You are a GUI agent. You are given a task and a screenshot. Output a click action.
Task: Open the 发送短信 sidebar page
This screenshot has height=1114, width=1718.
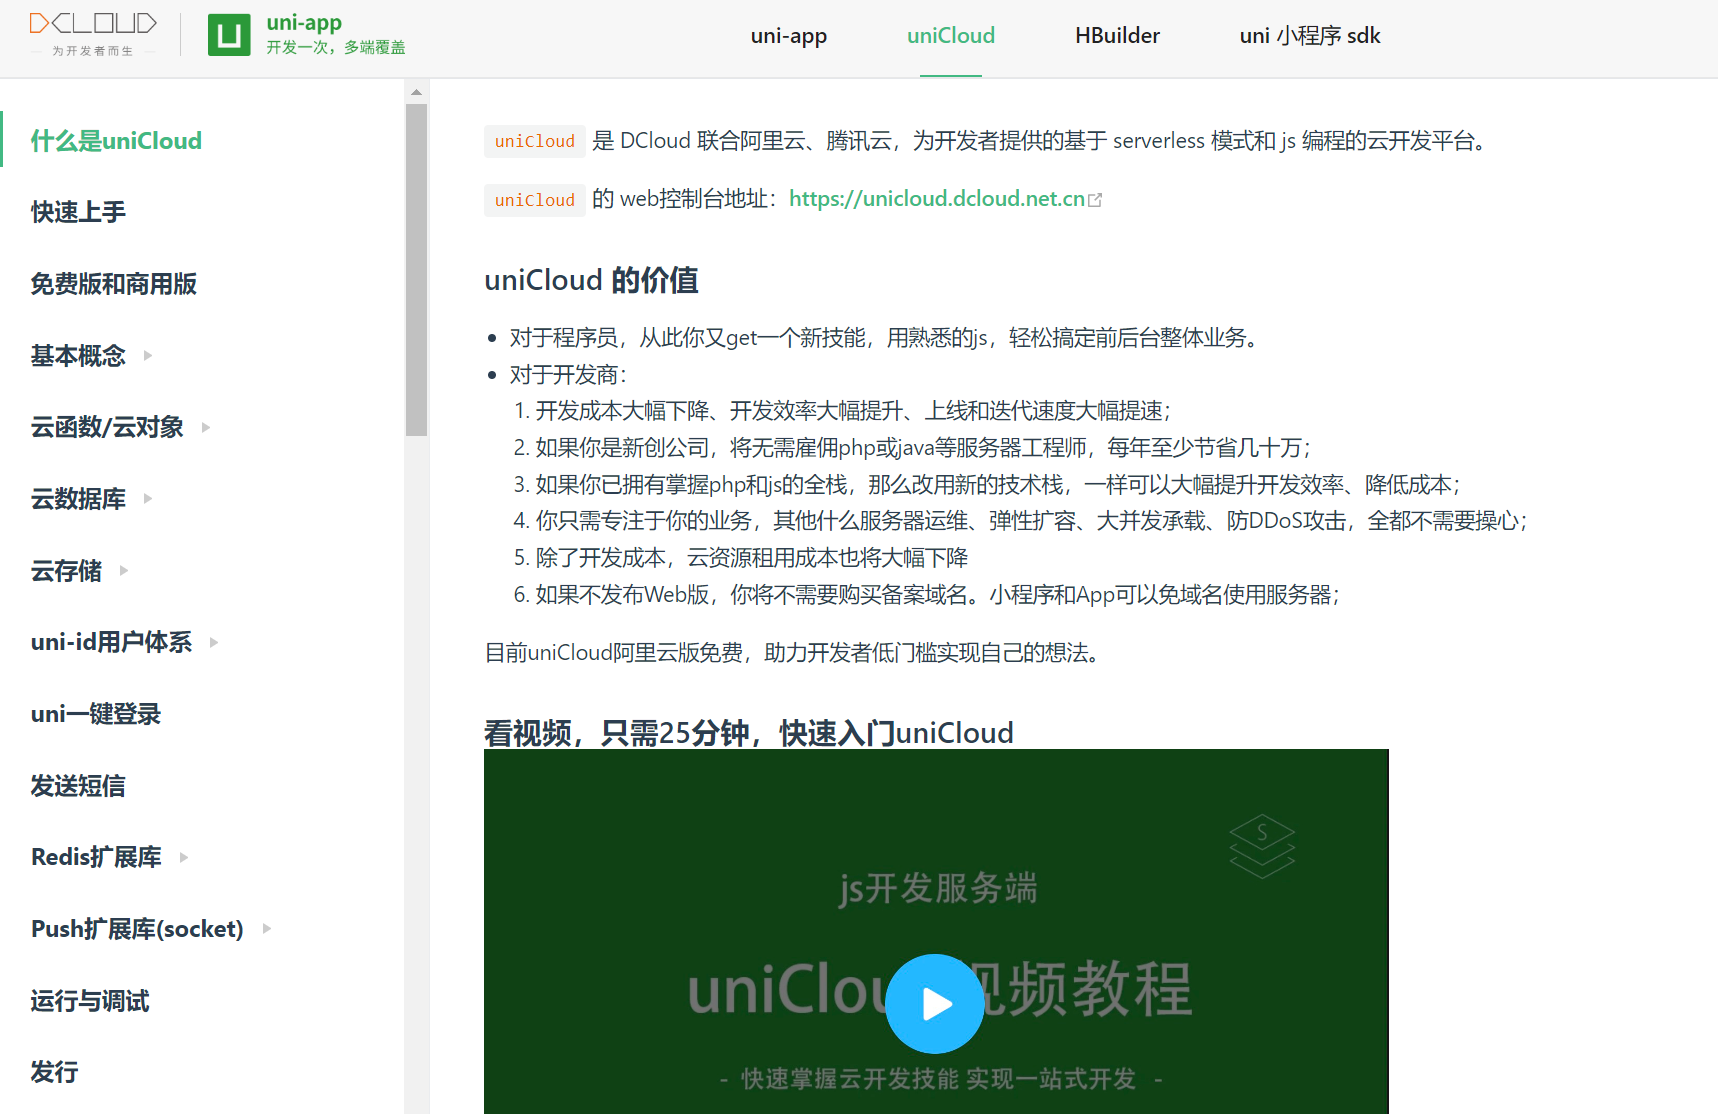click(x=78, y=786)
